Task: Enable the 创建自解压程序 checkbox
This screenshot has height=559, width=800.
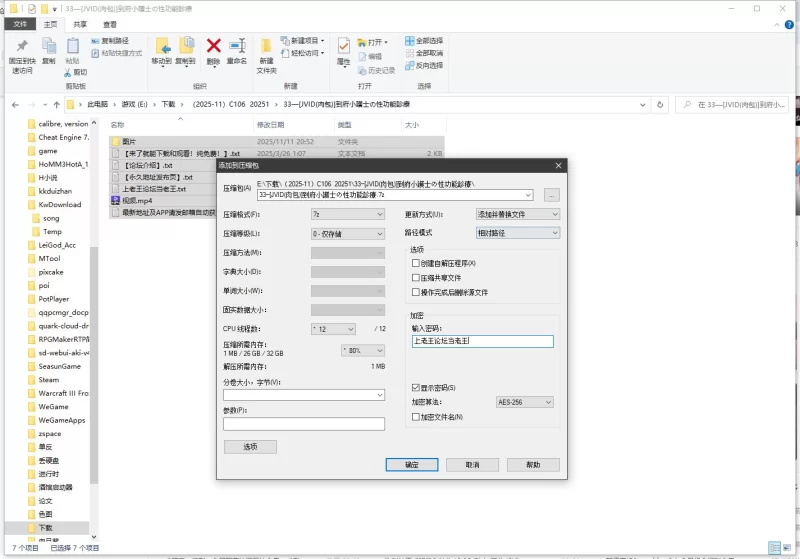Action: pos(416,263)
